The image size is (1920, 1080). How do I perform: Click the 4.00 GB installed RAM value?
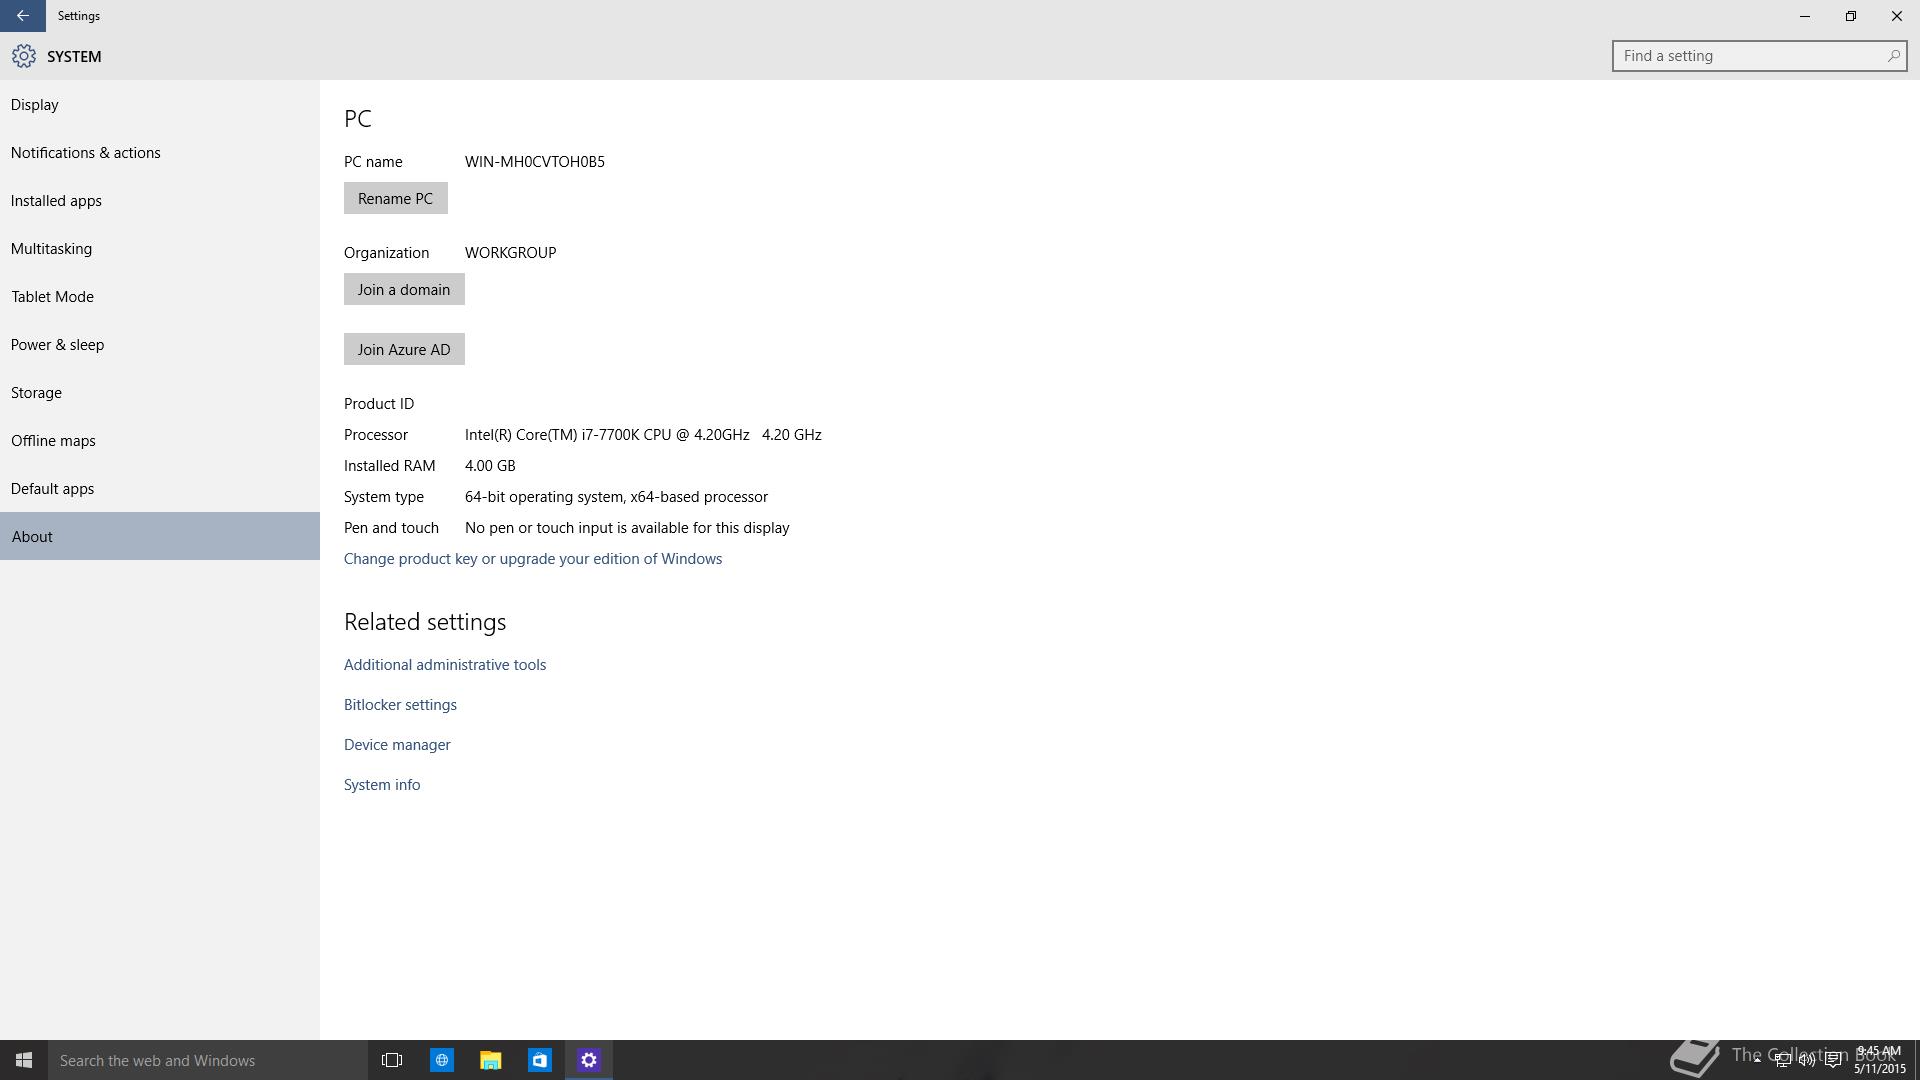click(x=490, y=466)
